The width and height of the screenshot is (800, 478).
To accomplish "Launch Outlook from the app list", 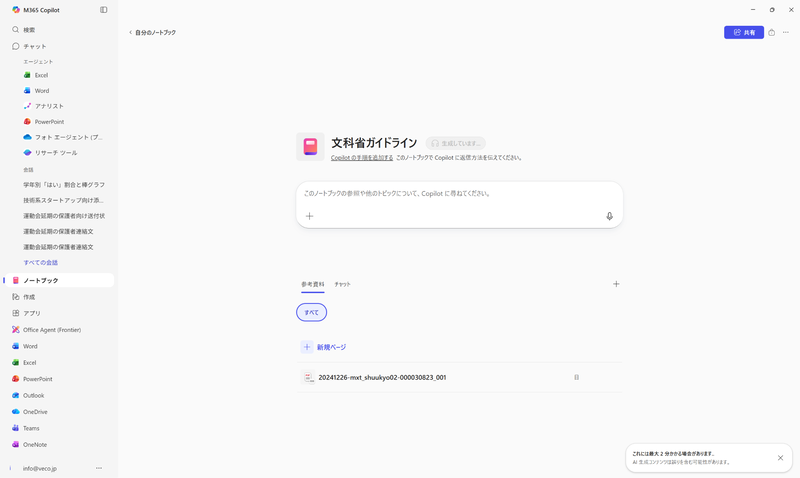I will (59, 395).
